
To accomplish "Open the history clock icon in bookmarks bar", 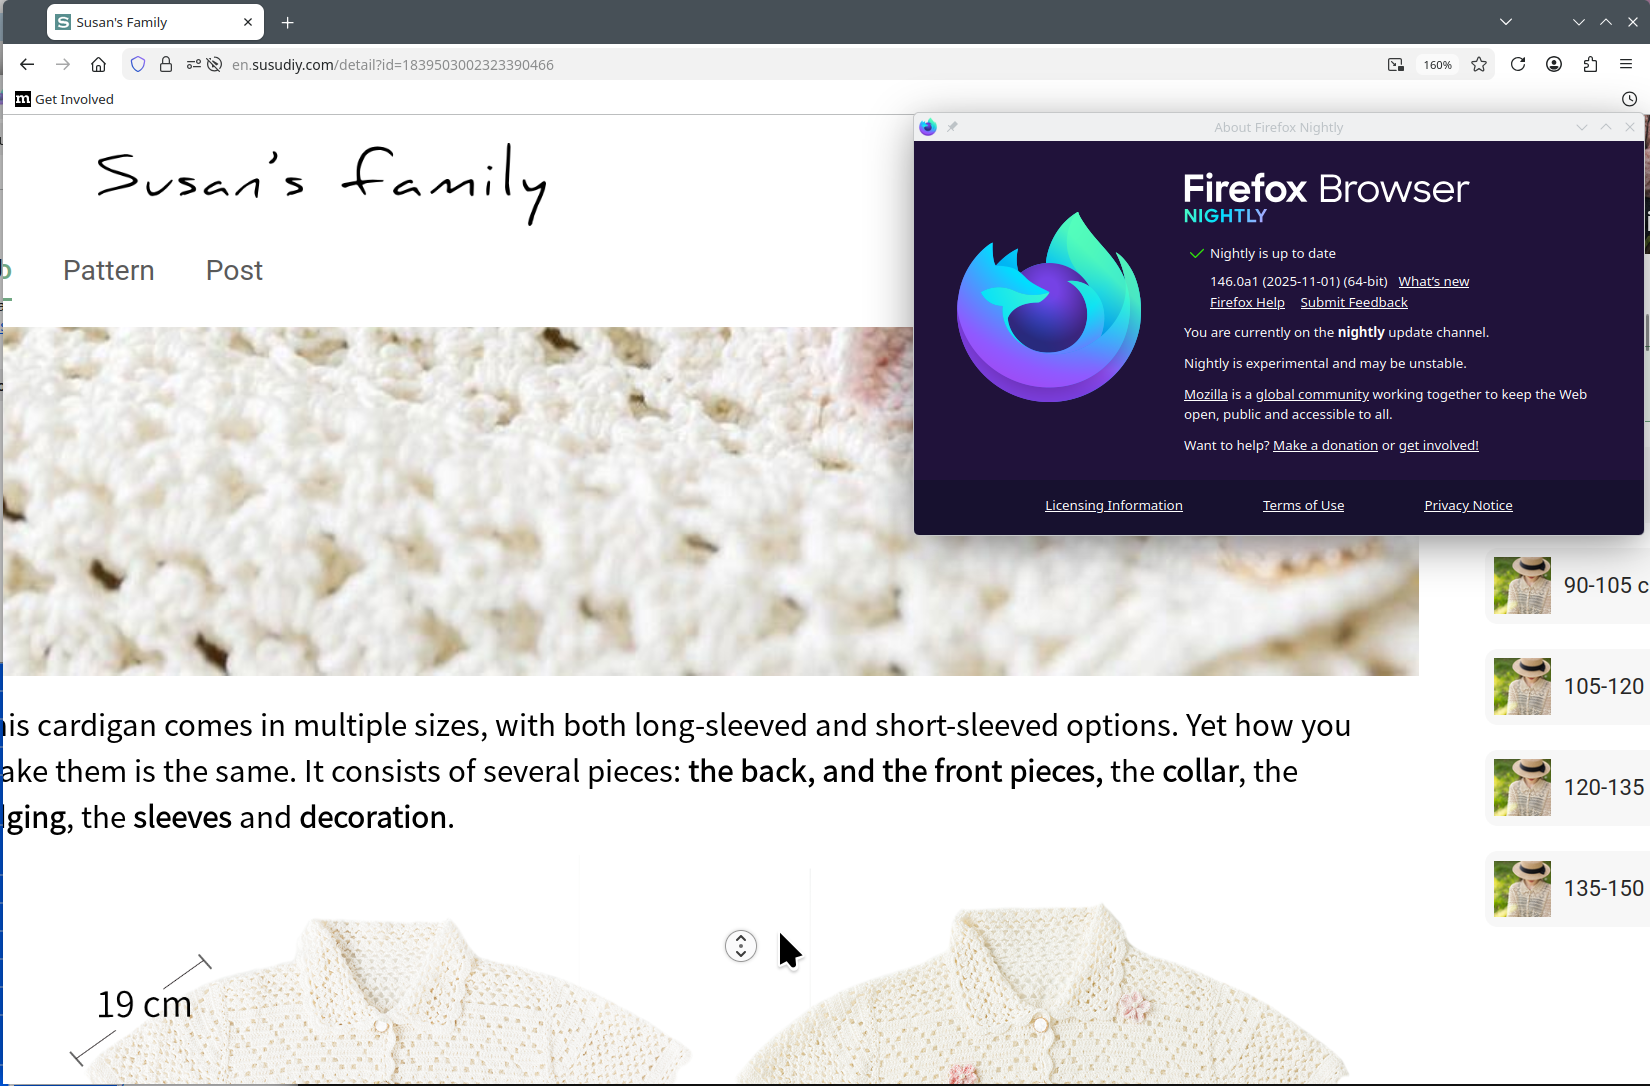I will 1629,99.
